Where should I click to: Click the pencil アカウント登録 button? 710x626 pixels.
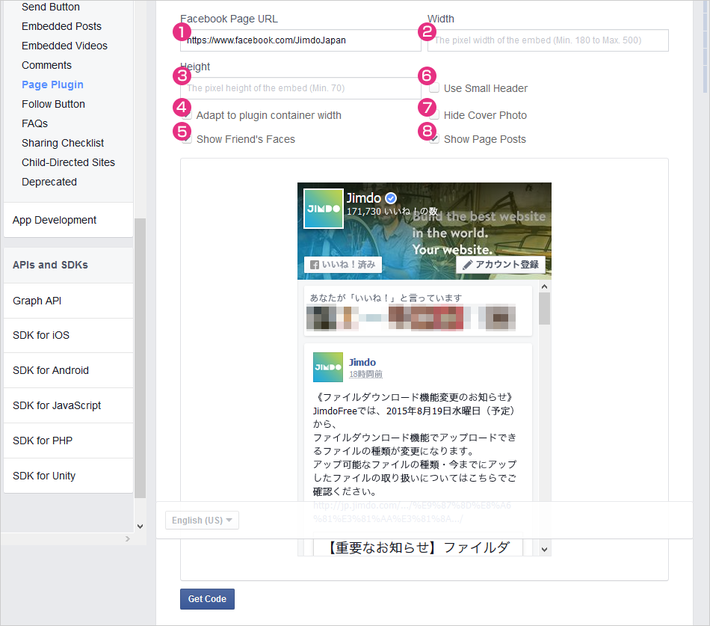tap(500, 265)
